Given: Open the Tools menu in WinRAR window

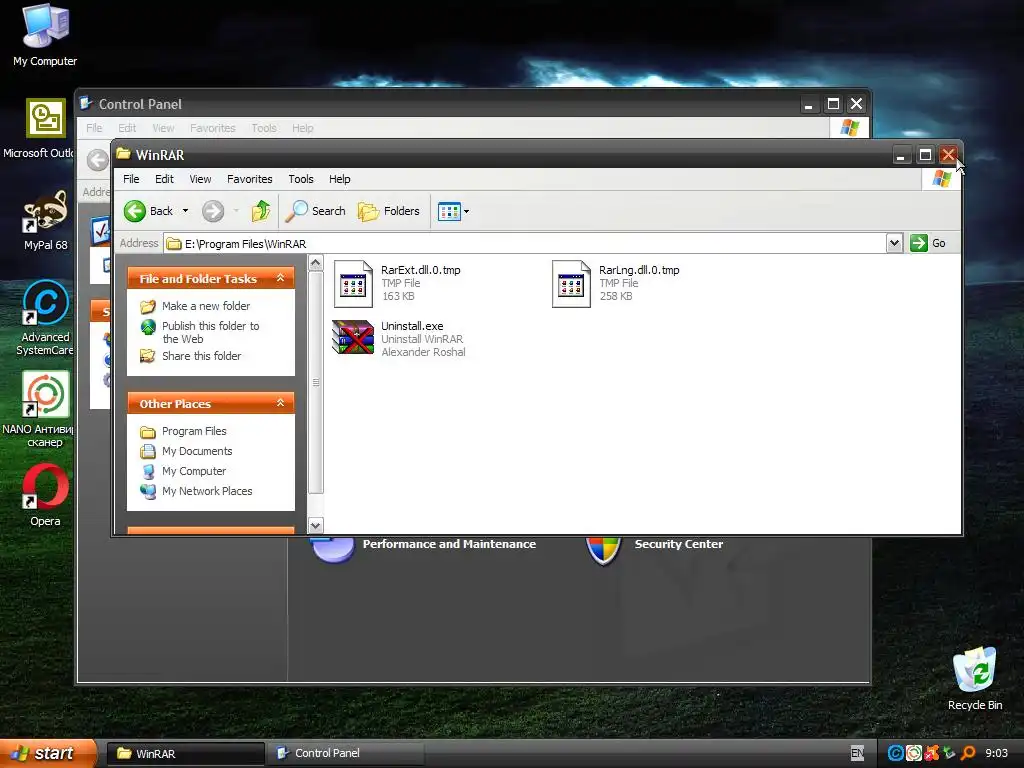Looking at the screenshot, I should coord(301,179).
